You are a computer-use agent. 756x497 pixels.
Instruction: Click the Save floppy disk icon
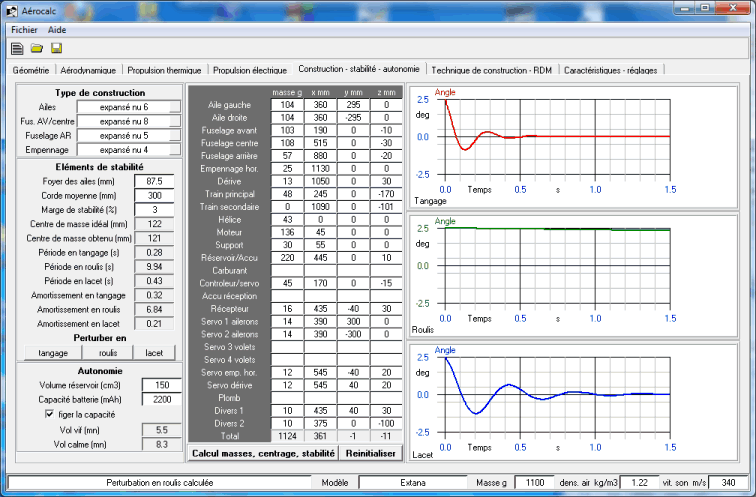tap(56, 48)
